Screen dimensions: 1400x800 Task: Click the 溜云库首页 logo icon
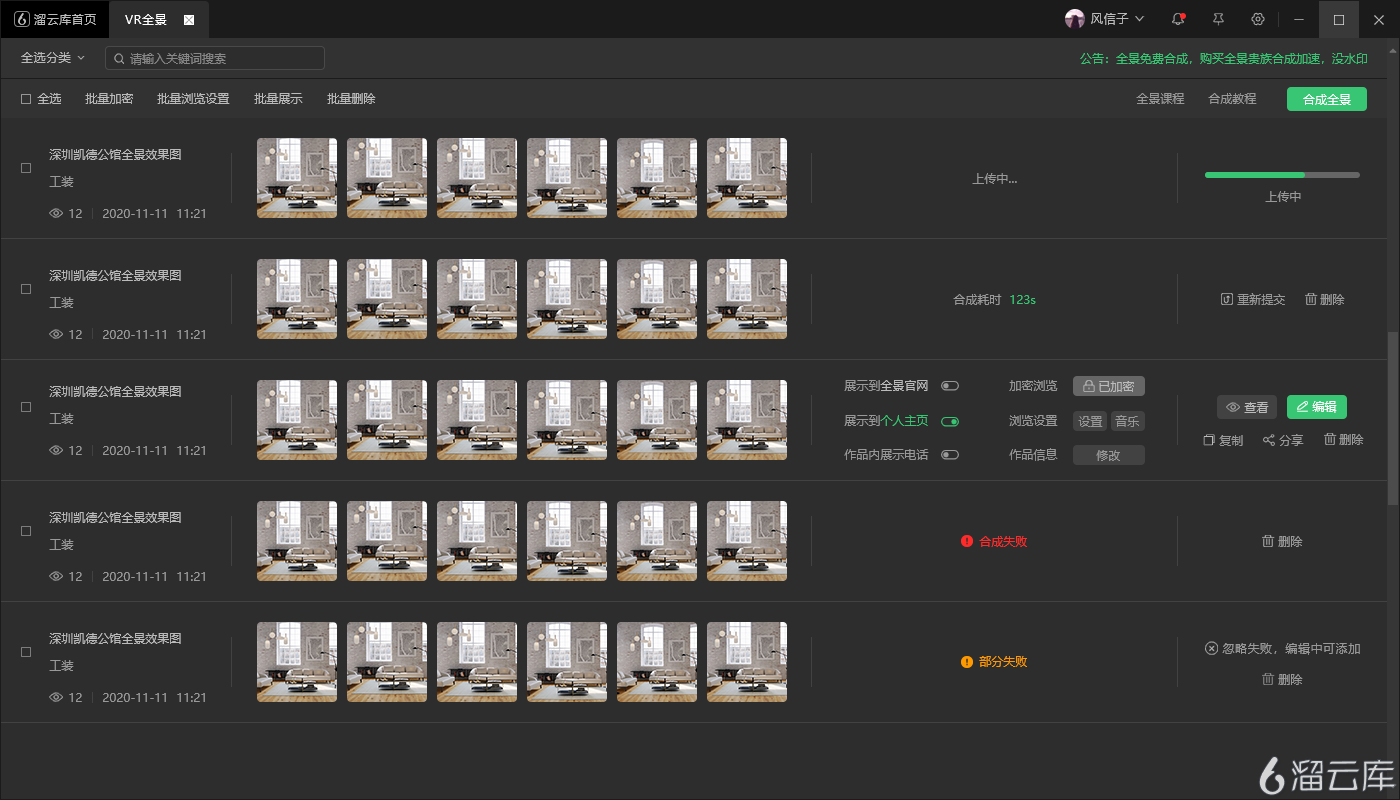22,19
